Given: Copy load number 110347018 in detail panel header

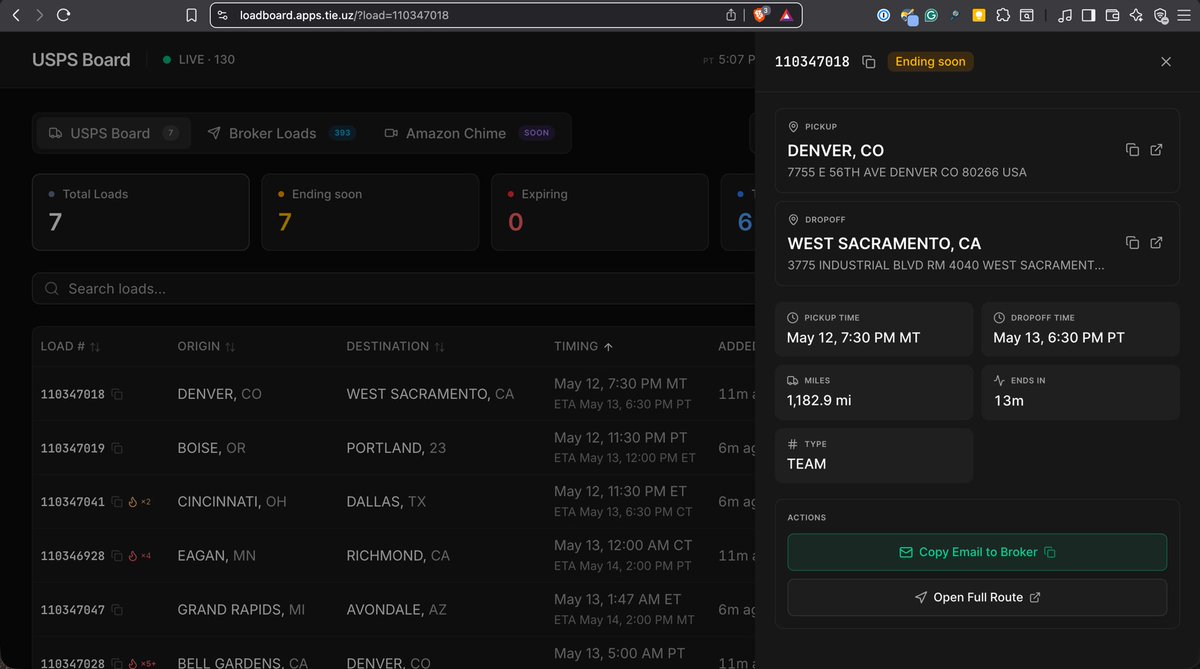Looking at the screenshot, I should click(869, 62).
